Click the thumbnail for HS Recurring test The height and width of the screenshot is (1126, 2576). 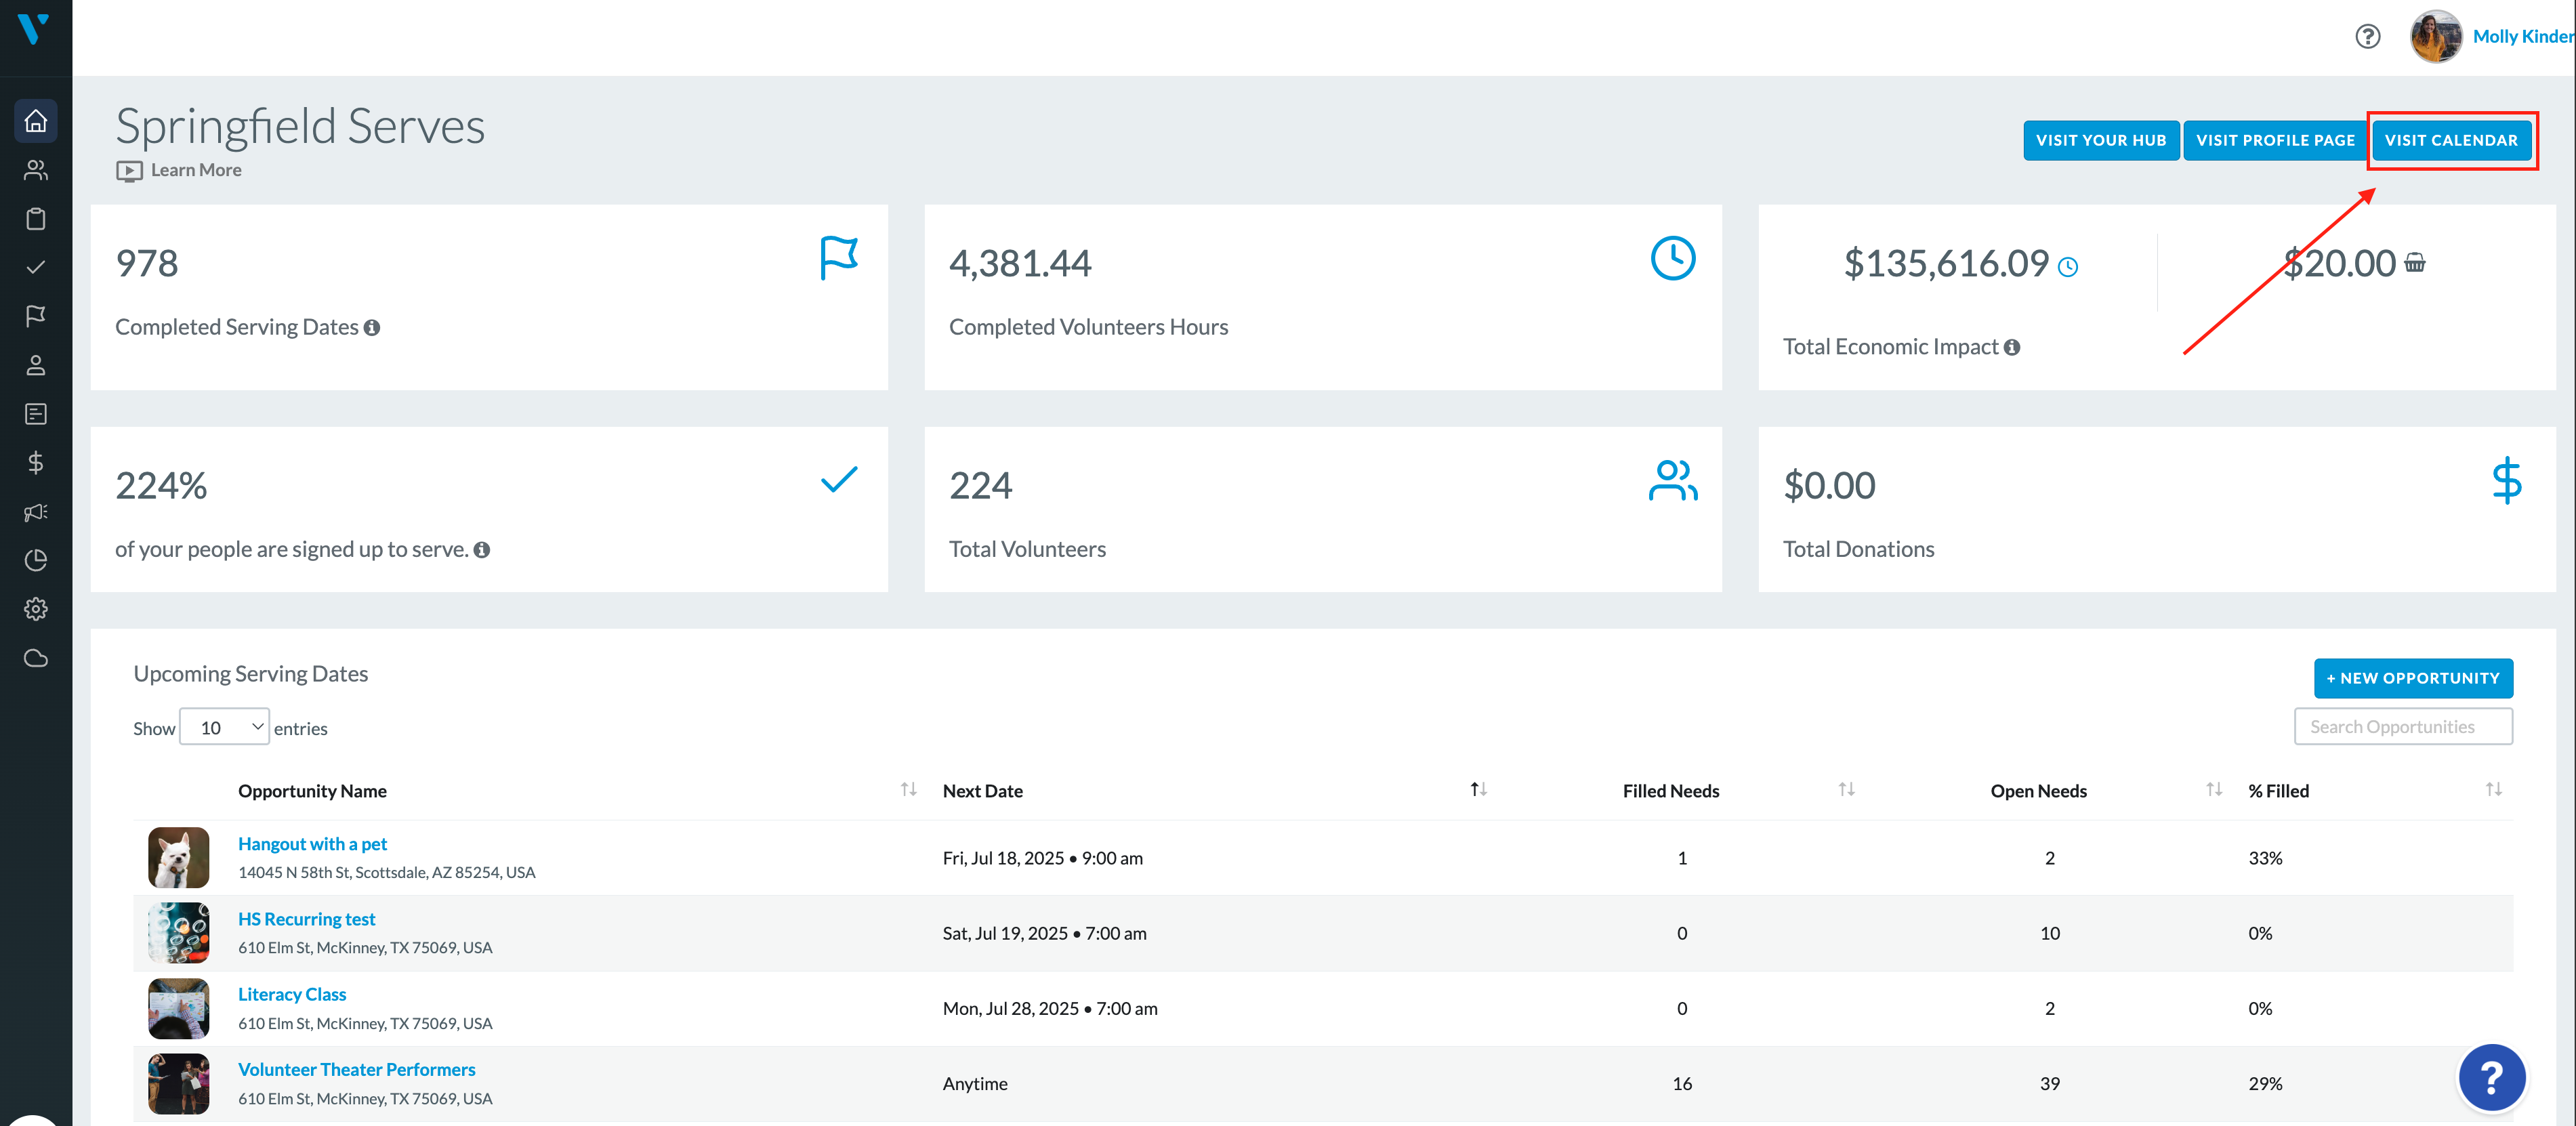point(179,933)
